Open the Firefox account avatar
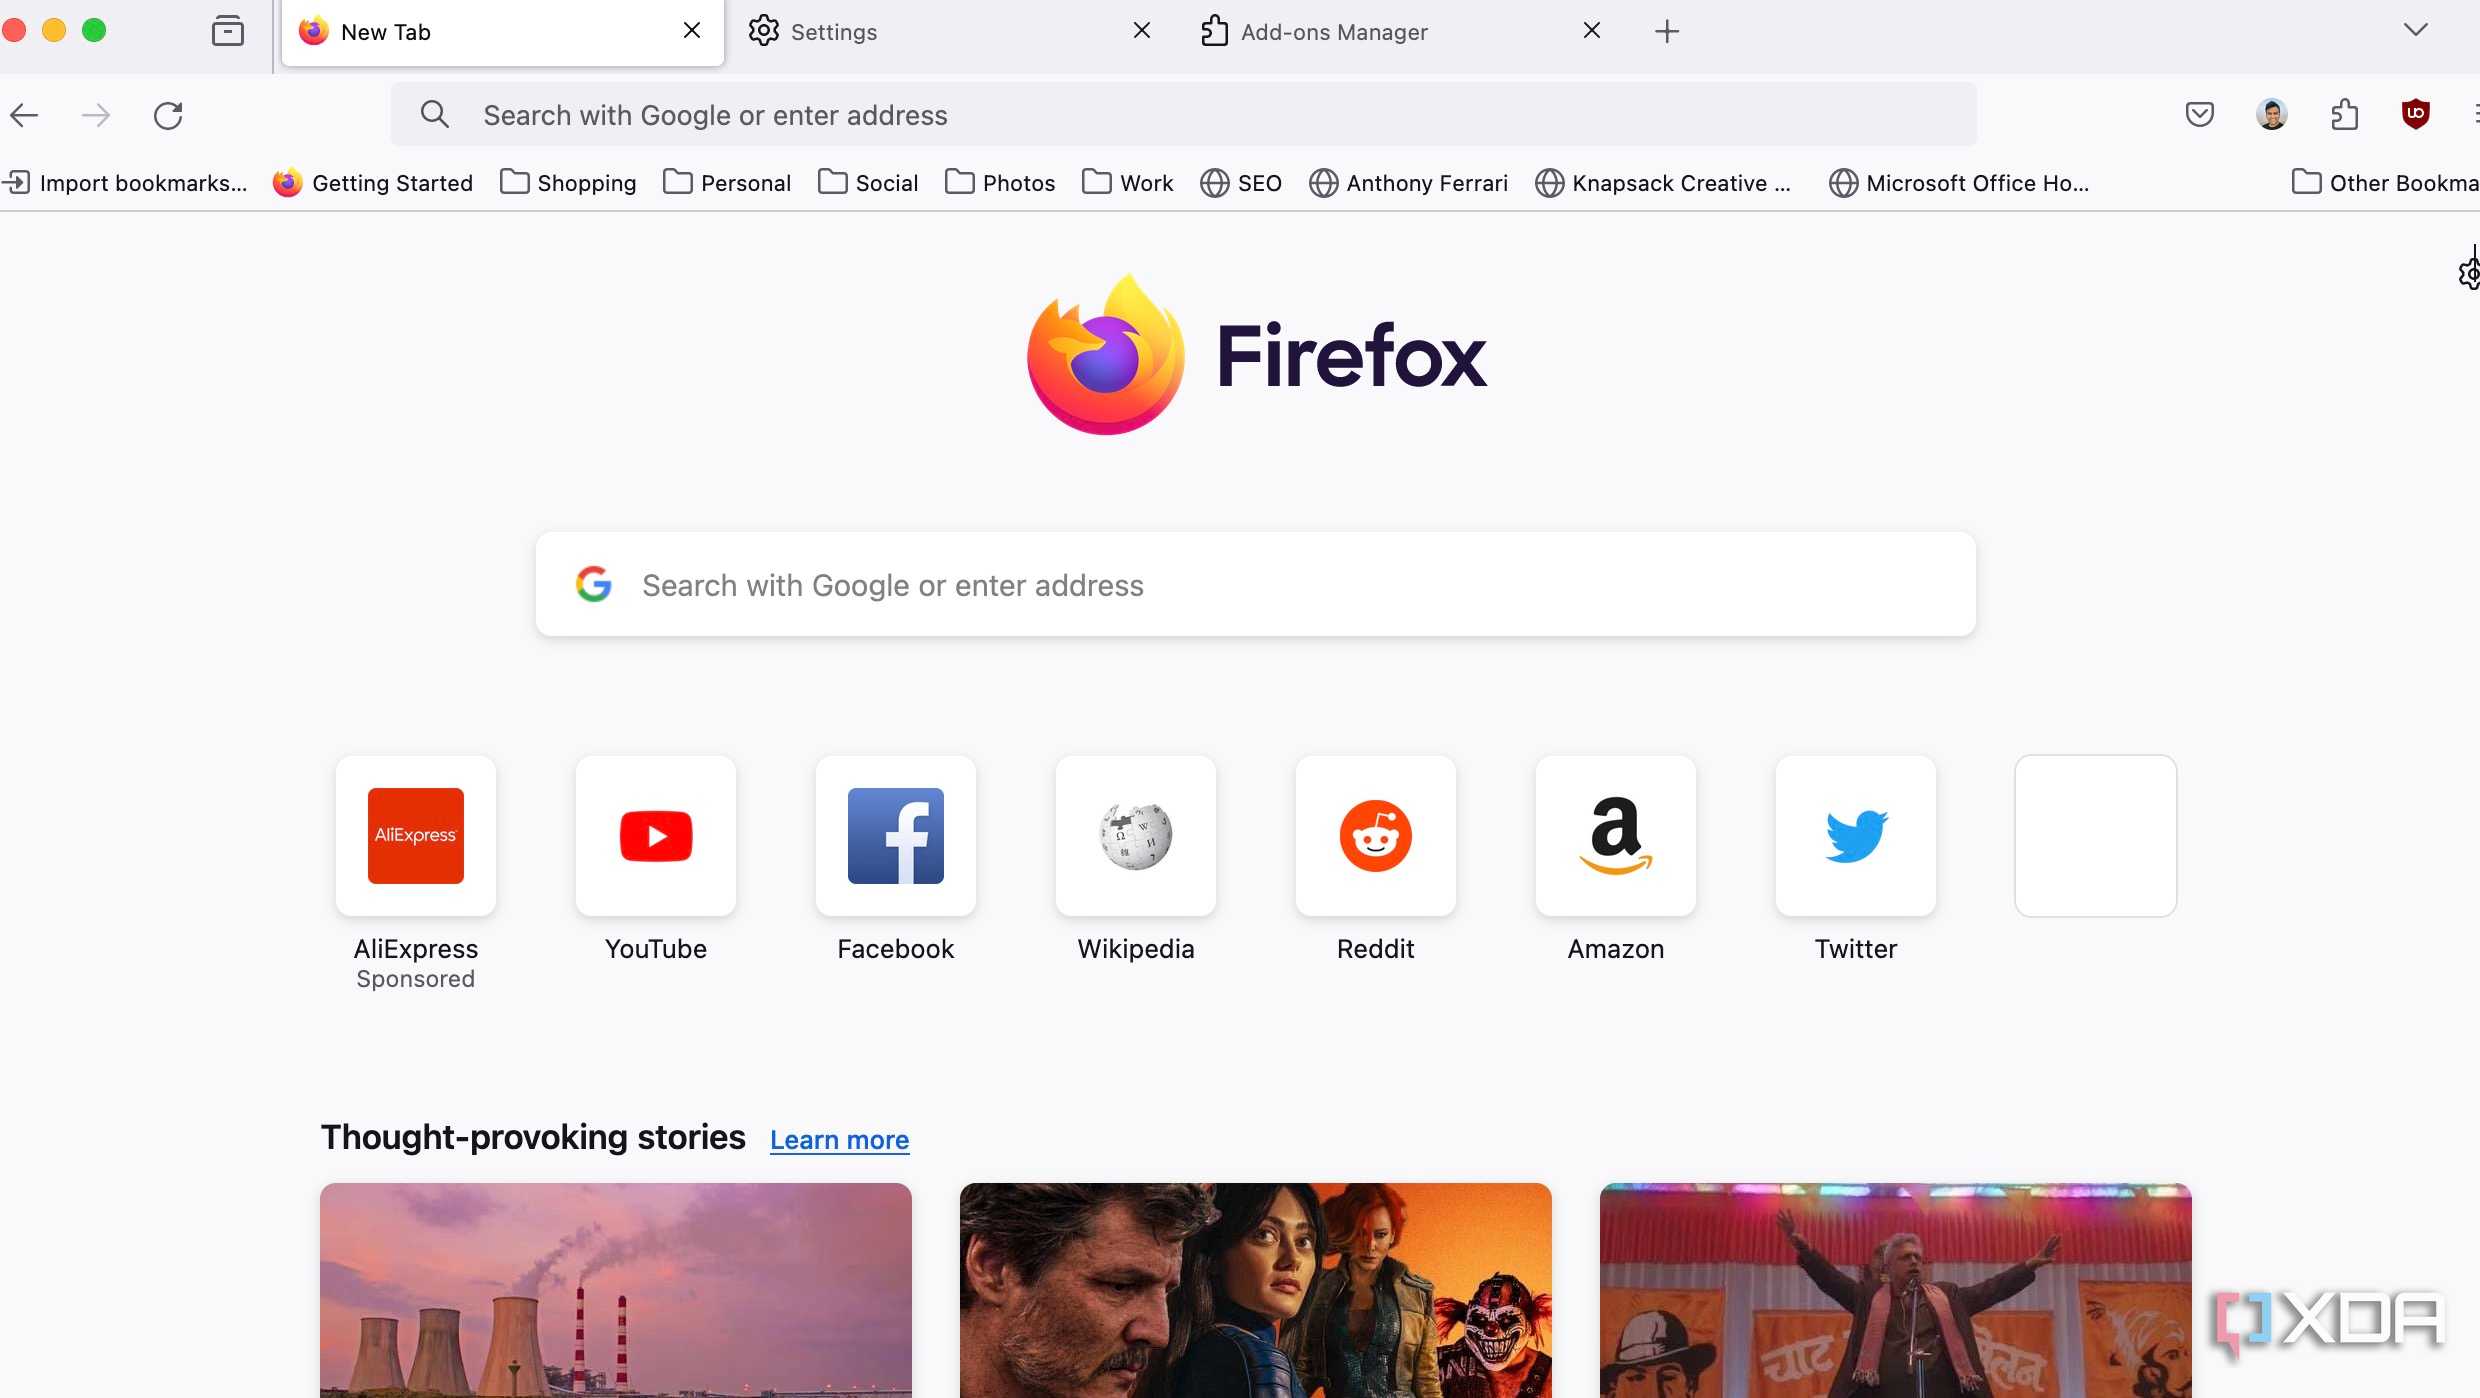The width and height of the screenshot is (2480, 1398). click(2272, 114)
